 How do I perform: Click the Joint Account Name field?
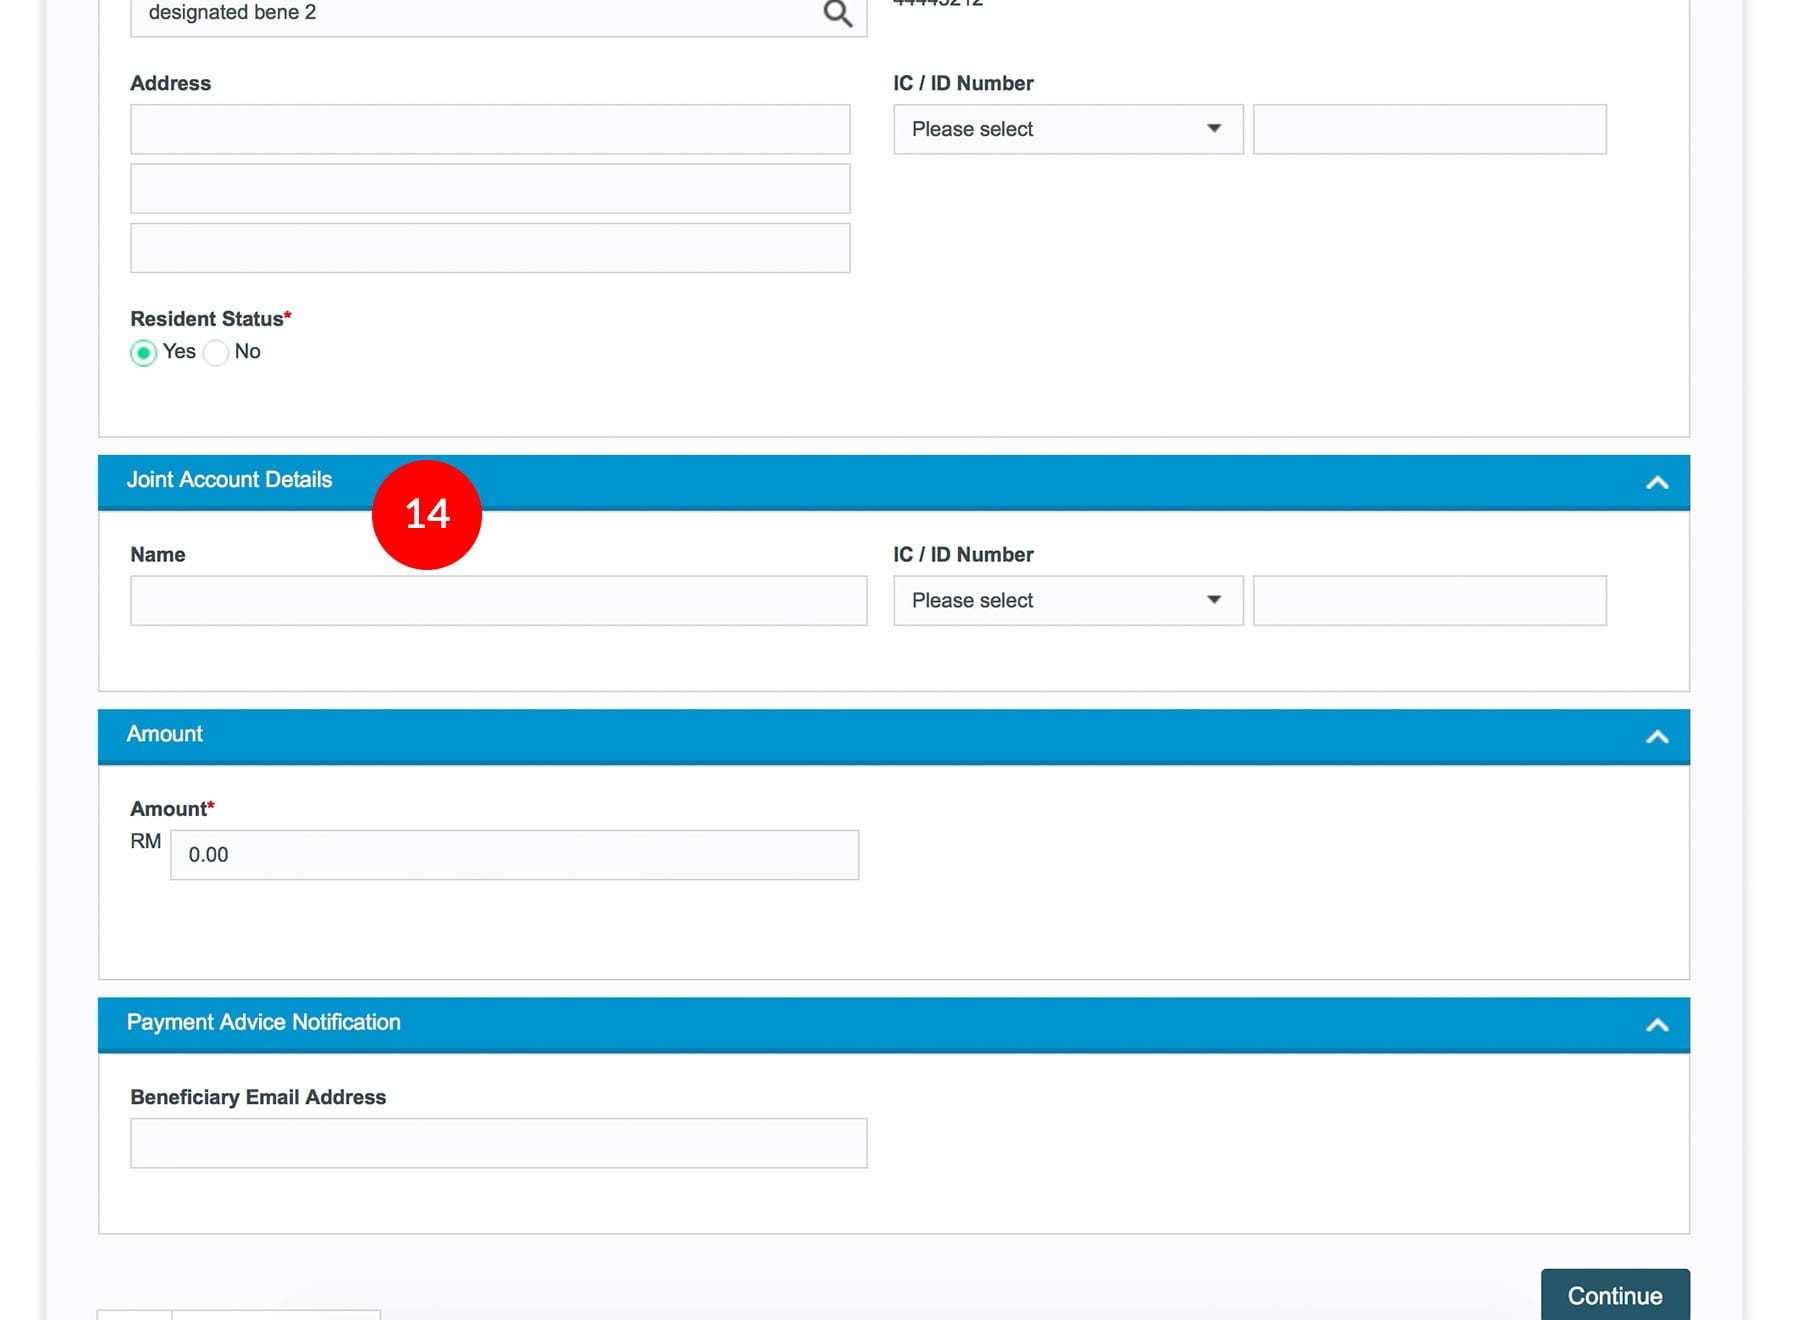(x=498, y=600)
